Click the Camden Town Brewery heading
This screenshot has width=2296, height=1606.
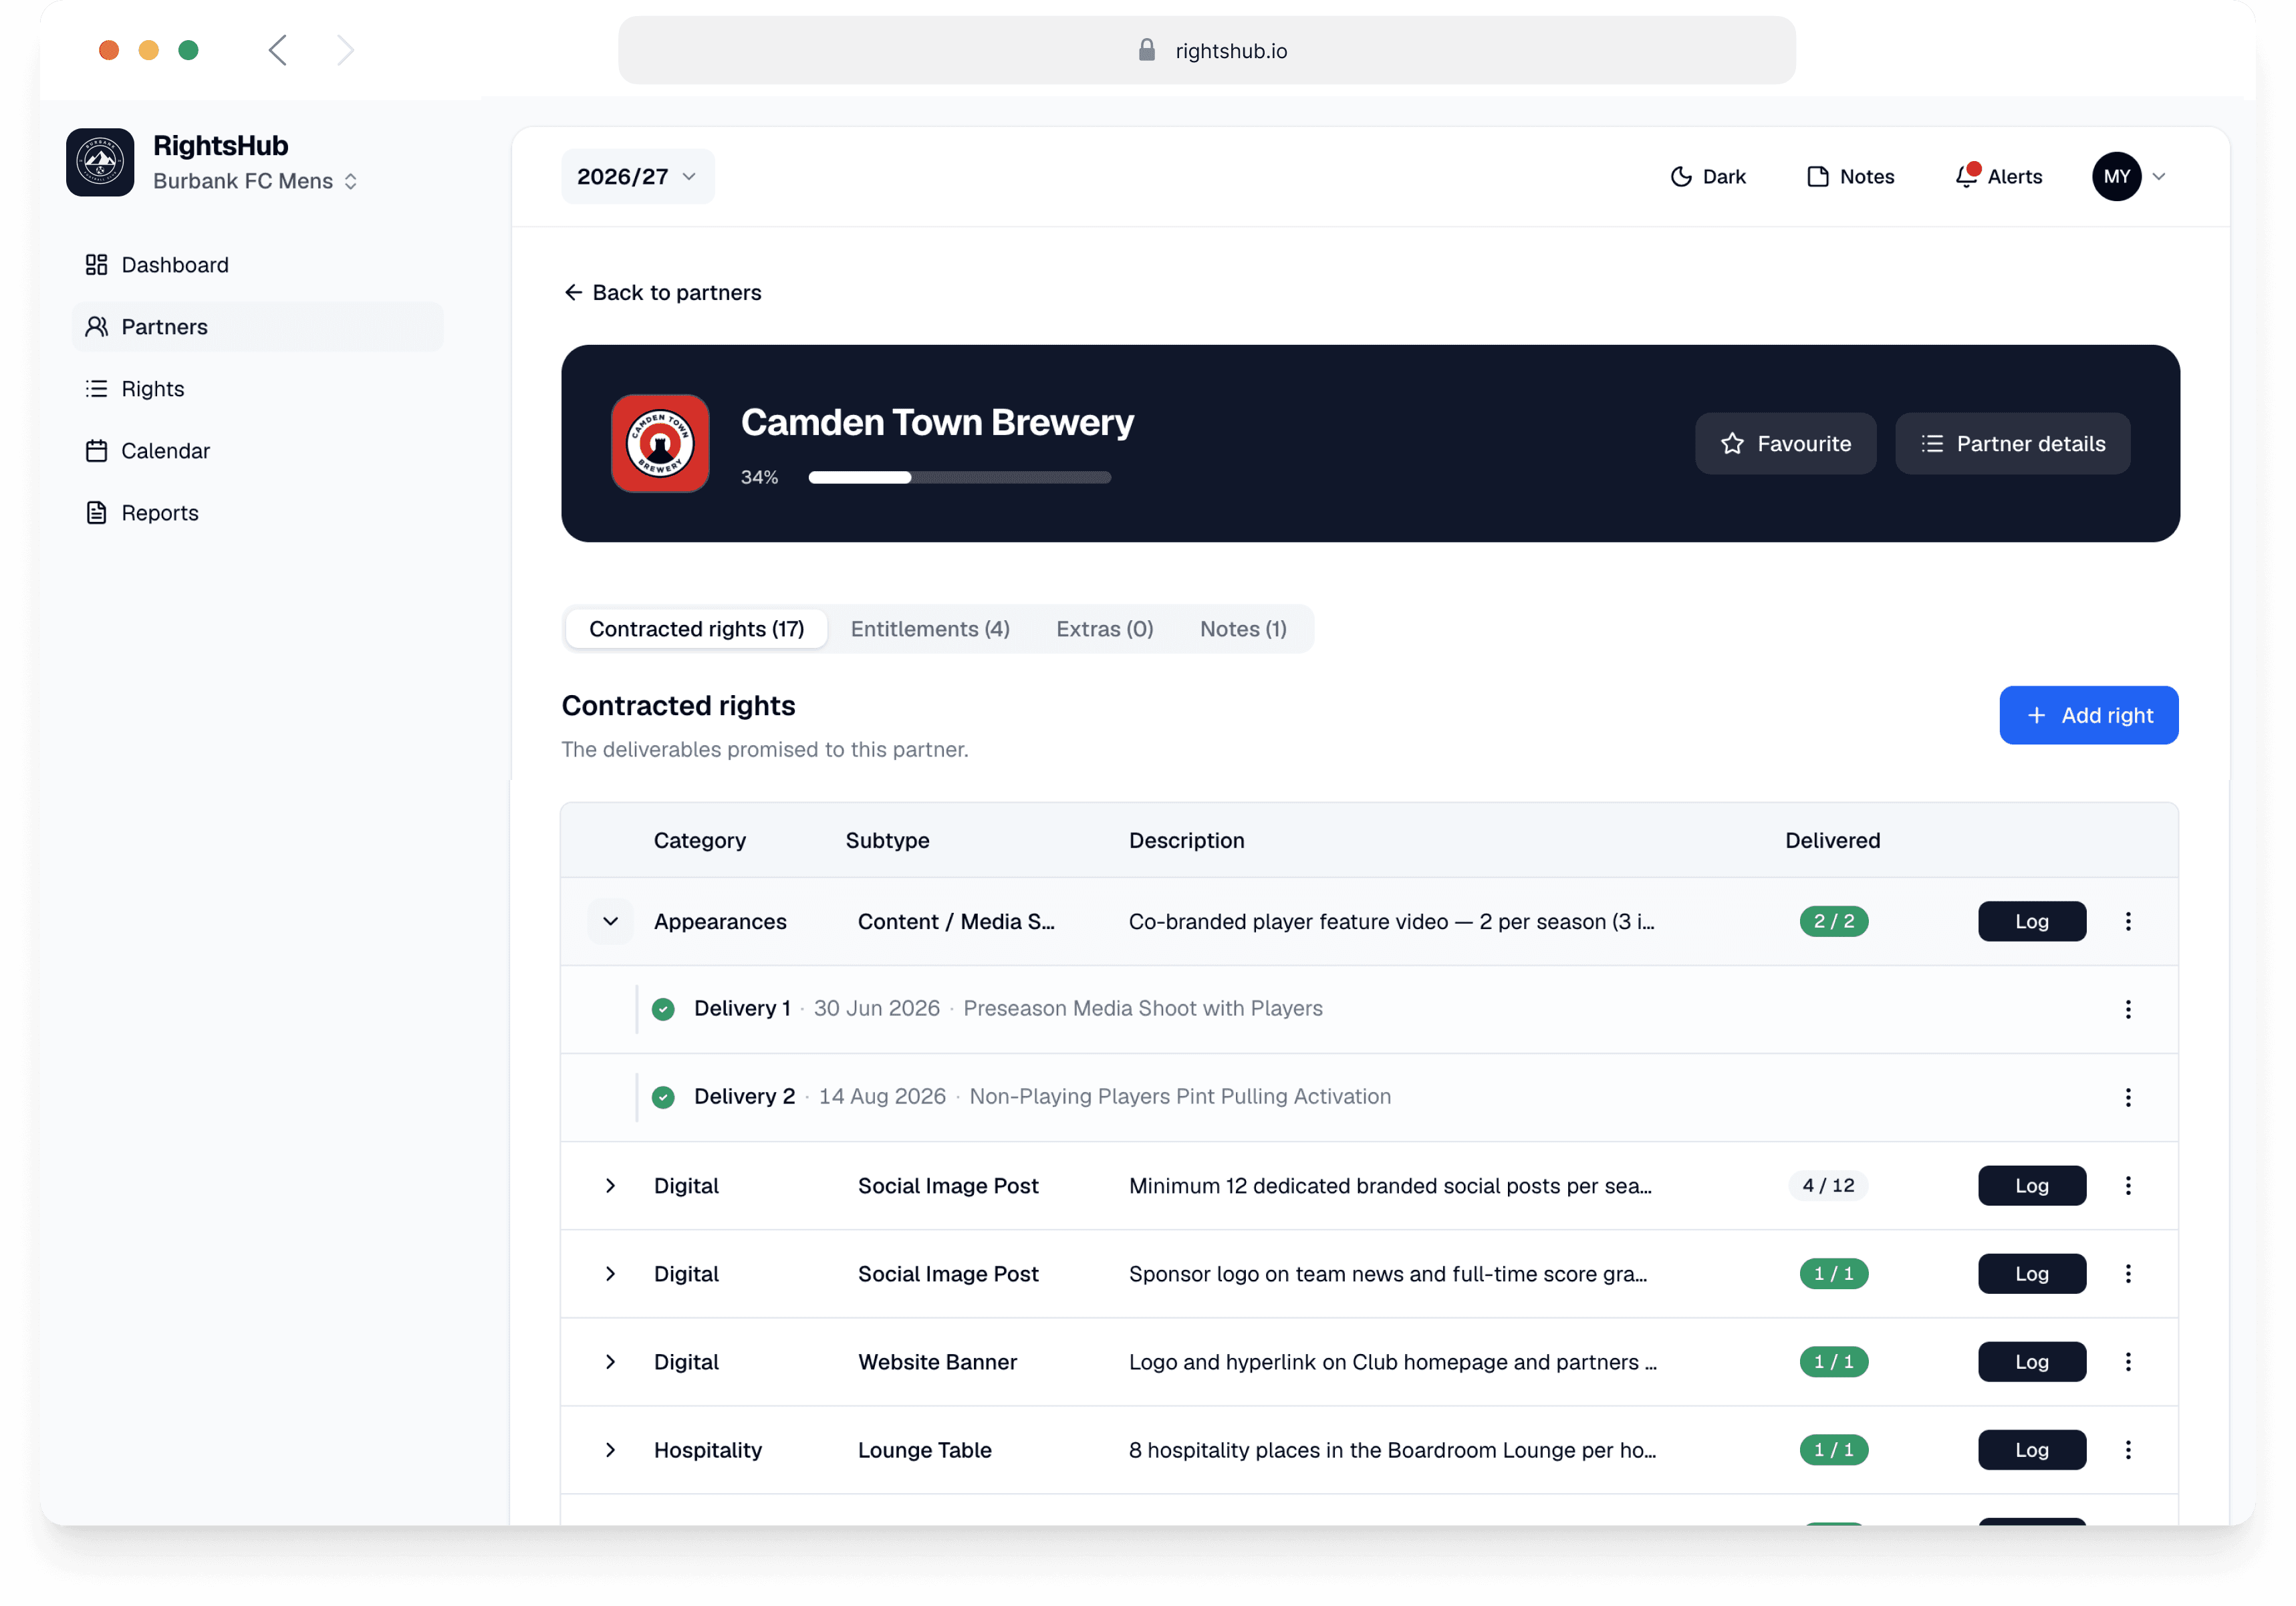coord(937,422)
